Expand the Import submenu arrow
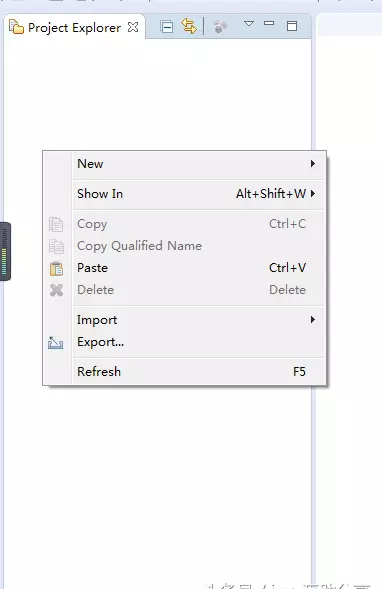 (313, 320)
